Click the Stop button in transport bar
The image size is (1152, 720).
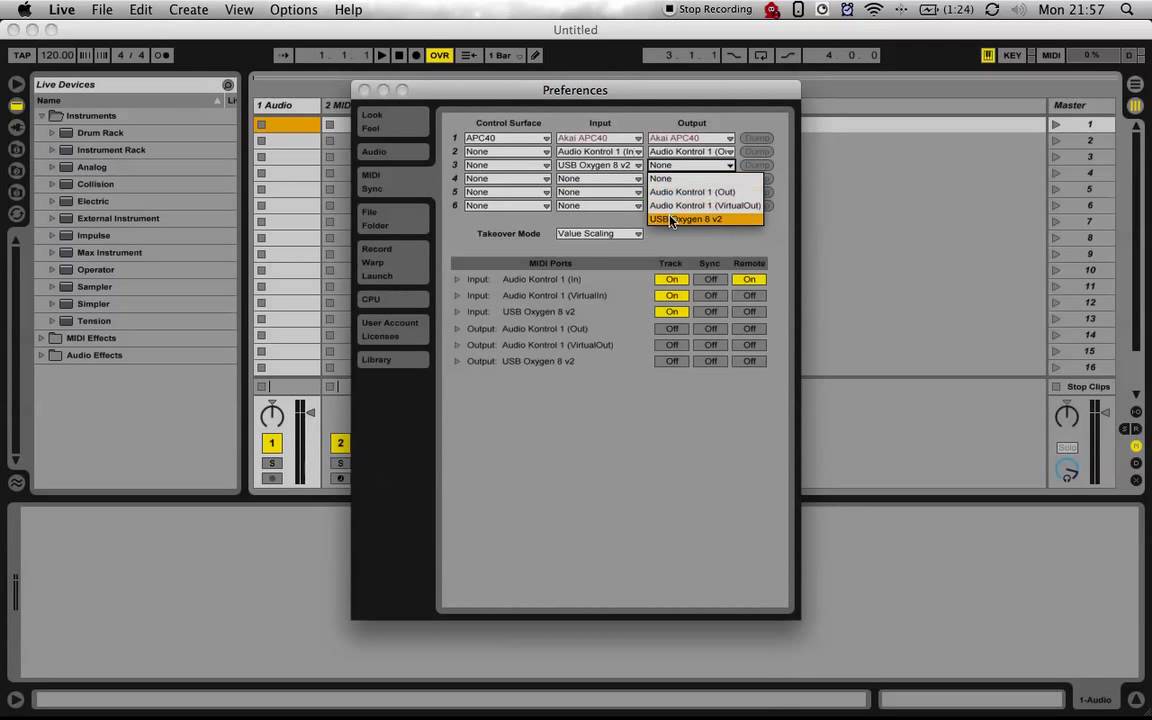pos(399,55)
